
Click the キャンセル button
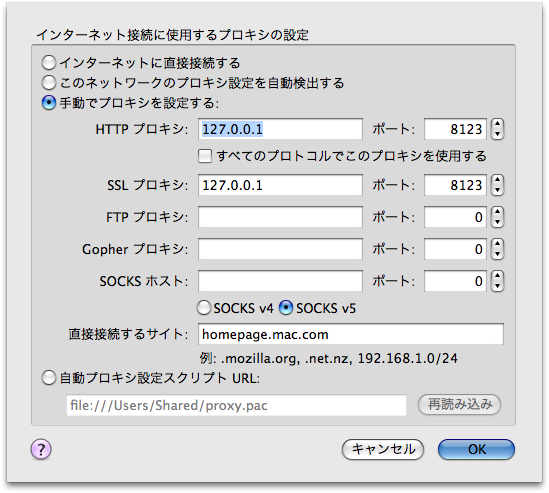tap(383, 449)
